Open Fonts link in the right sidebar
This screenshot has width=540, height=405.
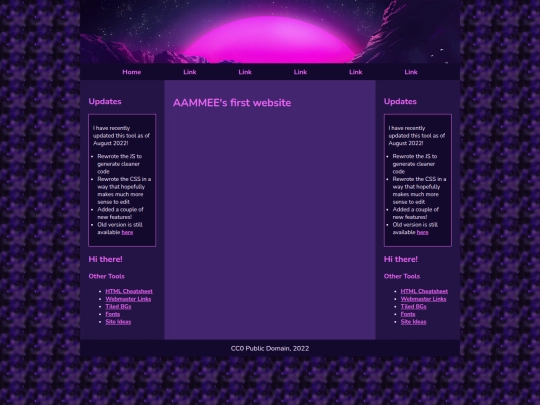(x=408, y=314)
